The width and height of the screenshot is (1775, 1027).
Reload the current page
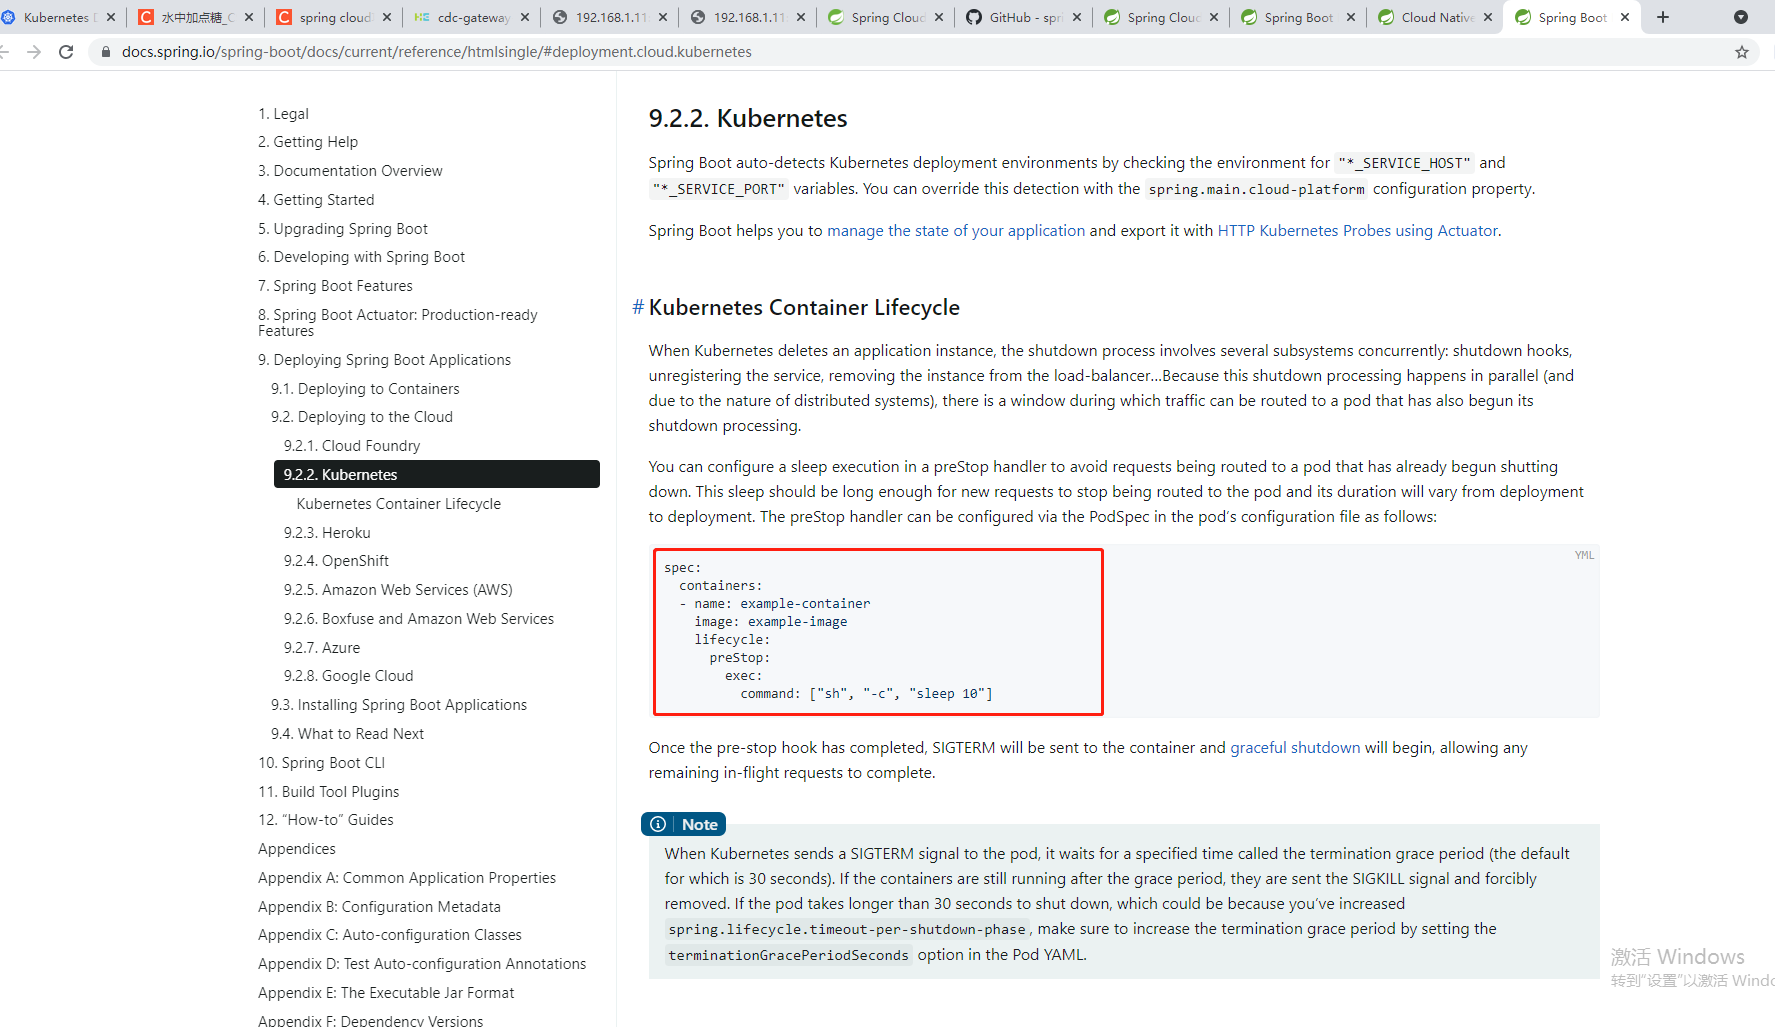(x=66, y=52)
